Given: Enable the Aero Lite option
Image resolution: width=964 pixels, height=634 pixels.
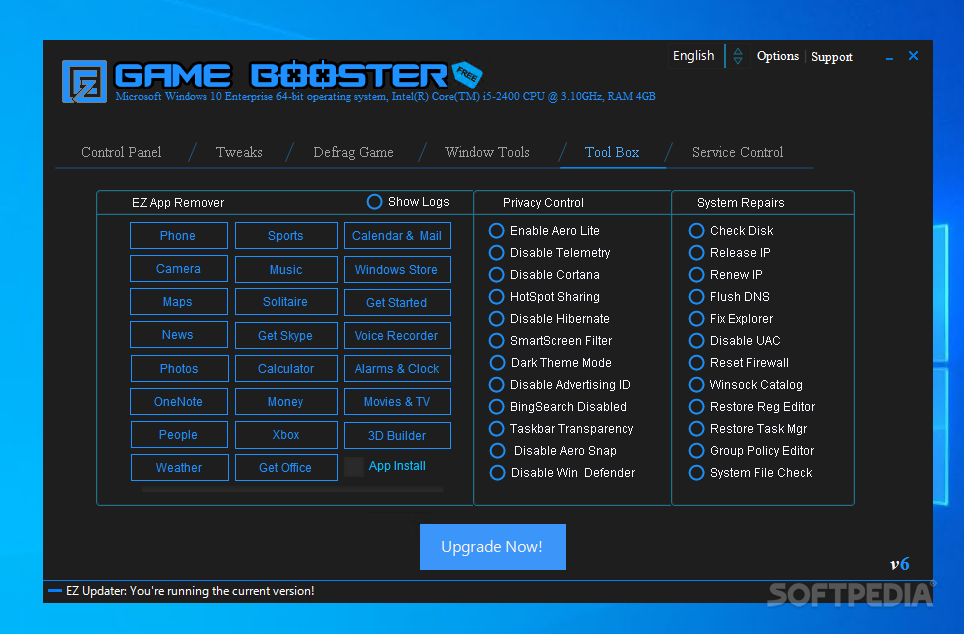Looking at the screenshot, I should [x=496, y=231].
